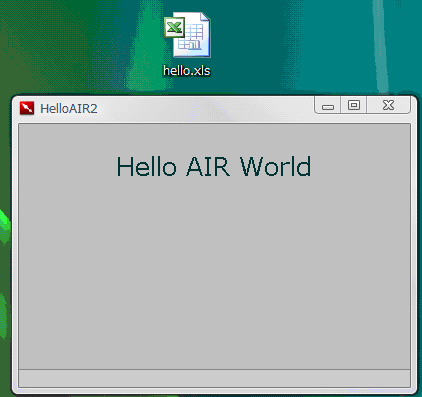Screen dimensions: 422x397
Task: Click the word Hello in heading
Action: click(x=146, y=166)
